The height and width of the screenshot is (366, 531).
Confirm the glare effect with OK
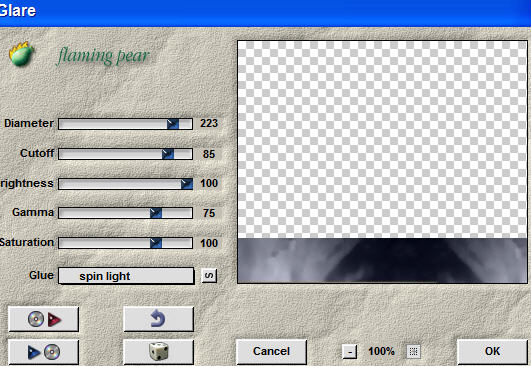(493, 351)
